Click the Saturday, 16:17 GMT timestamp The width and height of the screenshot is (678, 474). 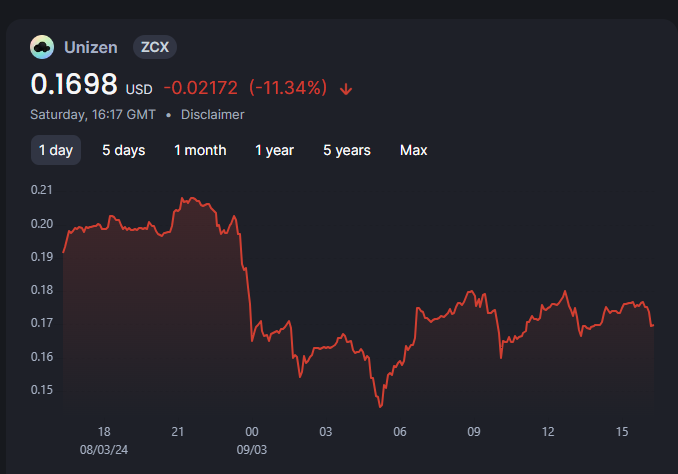[93, 115]
